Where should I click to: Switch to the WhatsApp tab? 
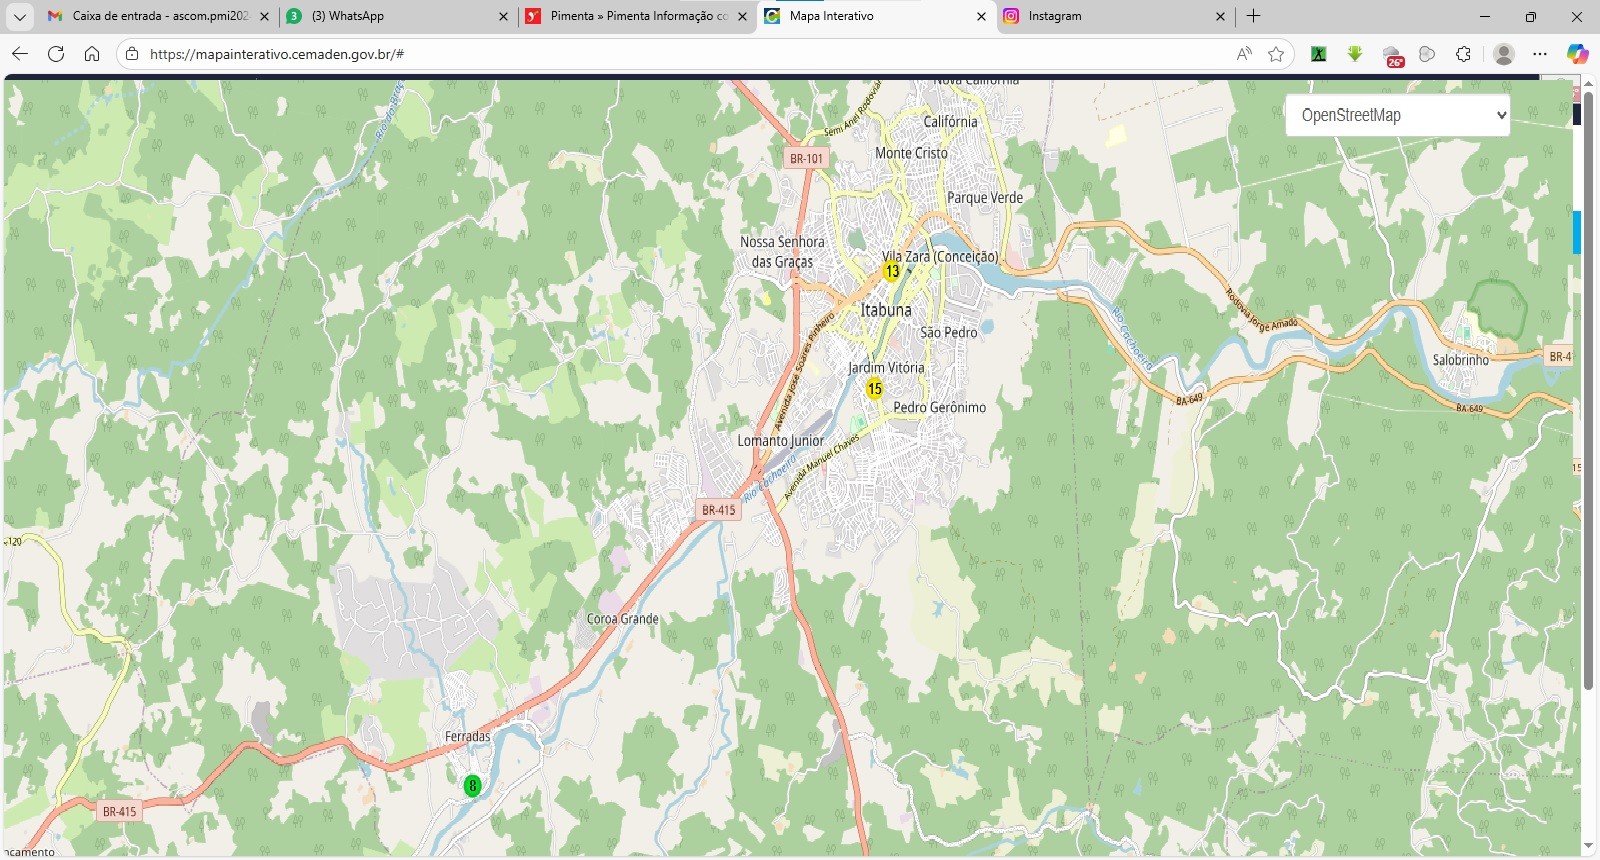pos(397,16)
